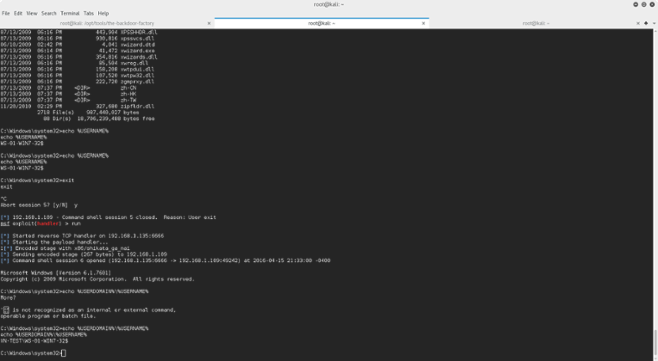
Task: Open the View menu
Action: click(32, 13)
